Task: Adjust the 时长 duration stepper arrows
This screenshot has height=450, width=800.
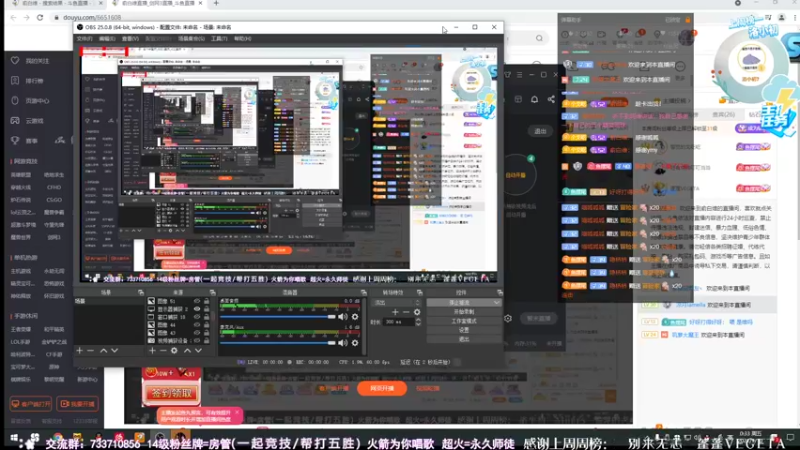Action: pyautogui.click(x=418, y=322)
